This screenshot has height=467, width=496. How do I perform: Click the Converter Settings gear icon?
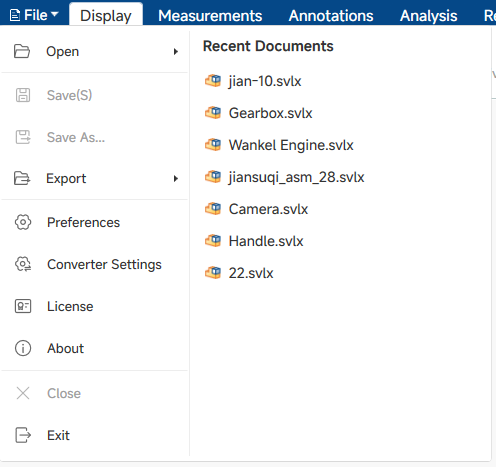(x=23, y=264)
